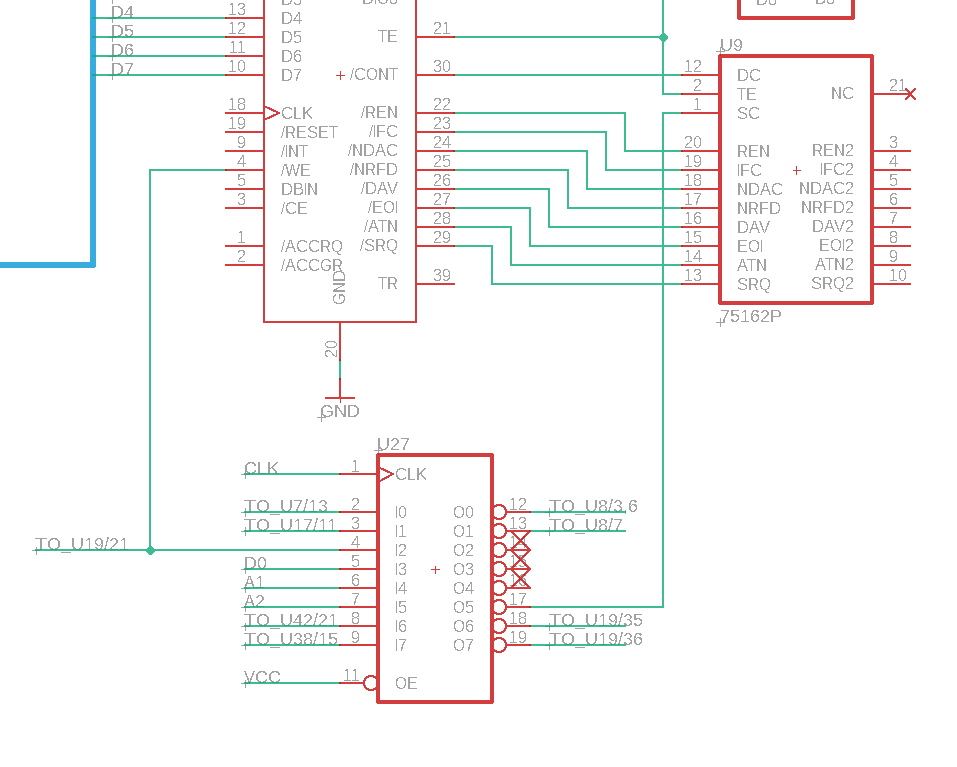957x767 pixels.
Task: Click the TO_U19/36 net label
Action: click(595, 640)
